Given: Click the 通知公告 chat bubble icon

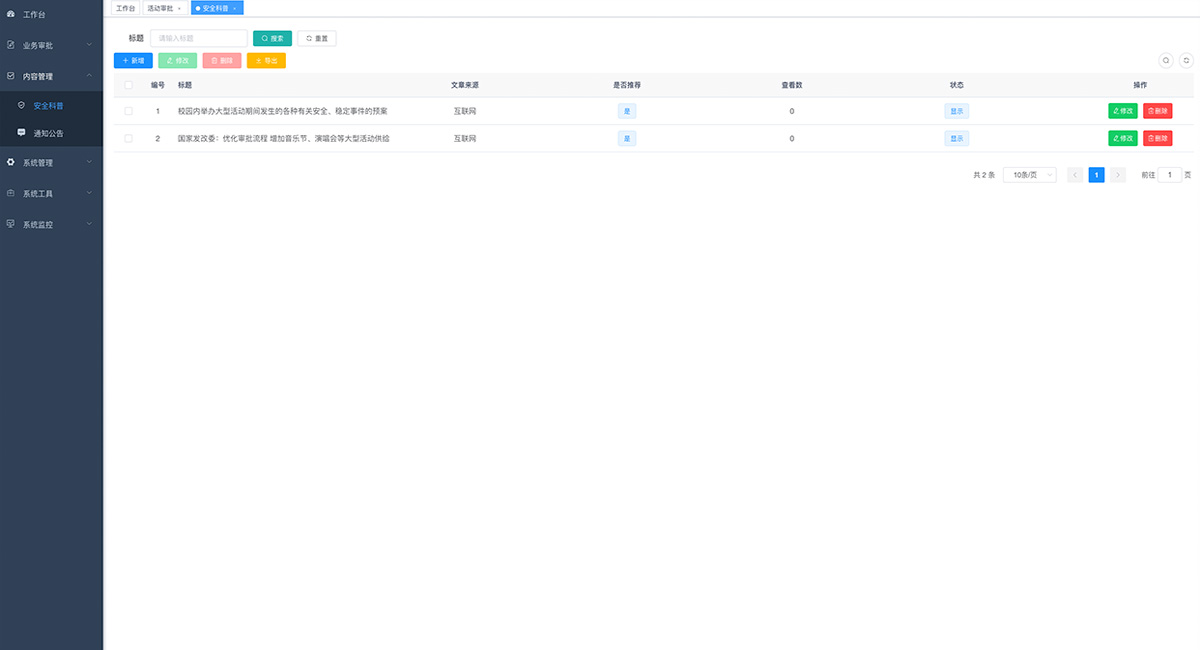Looking at the screenshot, I should 22,132.
